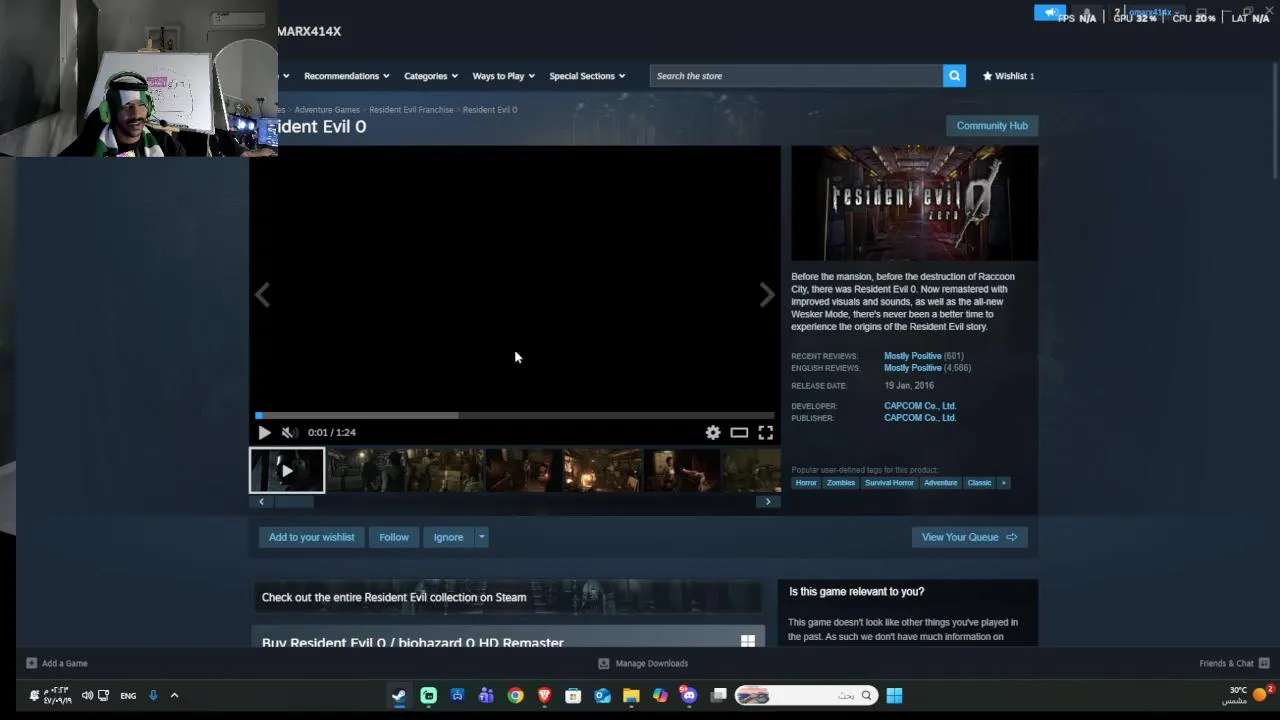1280x720 pixels.
Task: Open developer CAPCOM Co., Ltd. link
Action: click(x=920, y=406)
